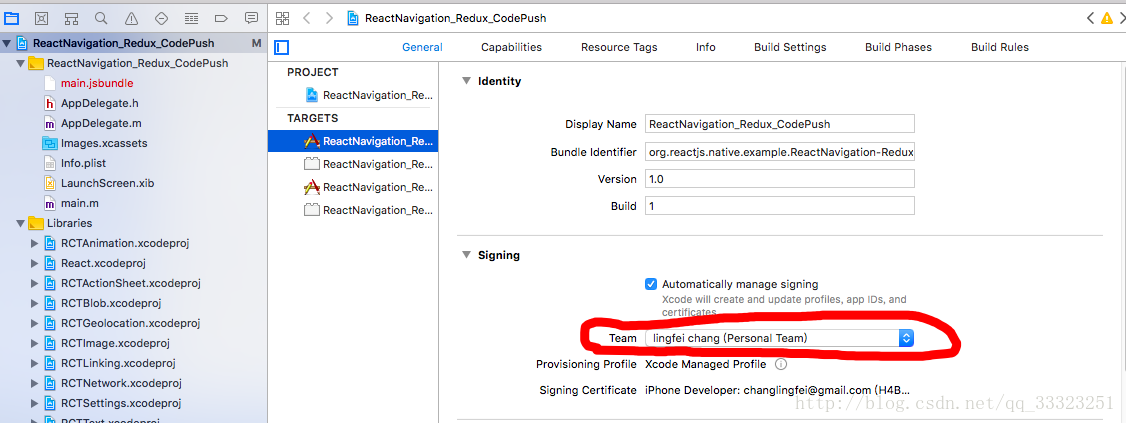
Task: Open the Issue navigator warning icon
Action: [x=131, y=18]
